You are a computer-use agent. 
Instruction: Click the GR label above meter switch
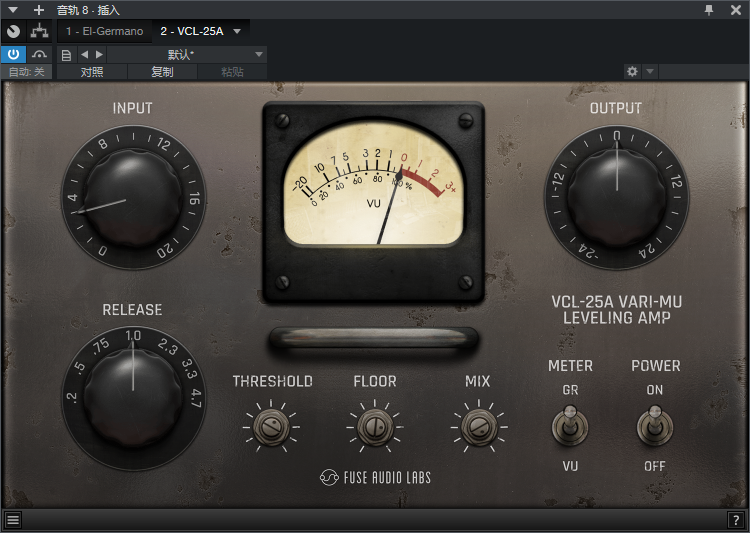(x=570, y=390)
